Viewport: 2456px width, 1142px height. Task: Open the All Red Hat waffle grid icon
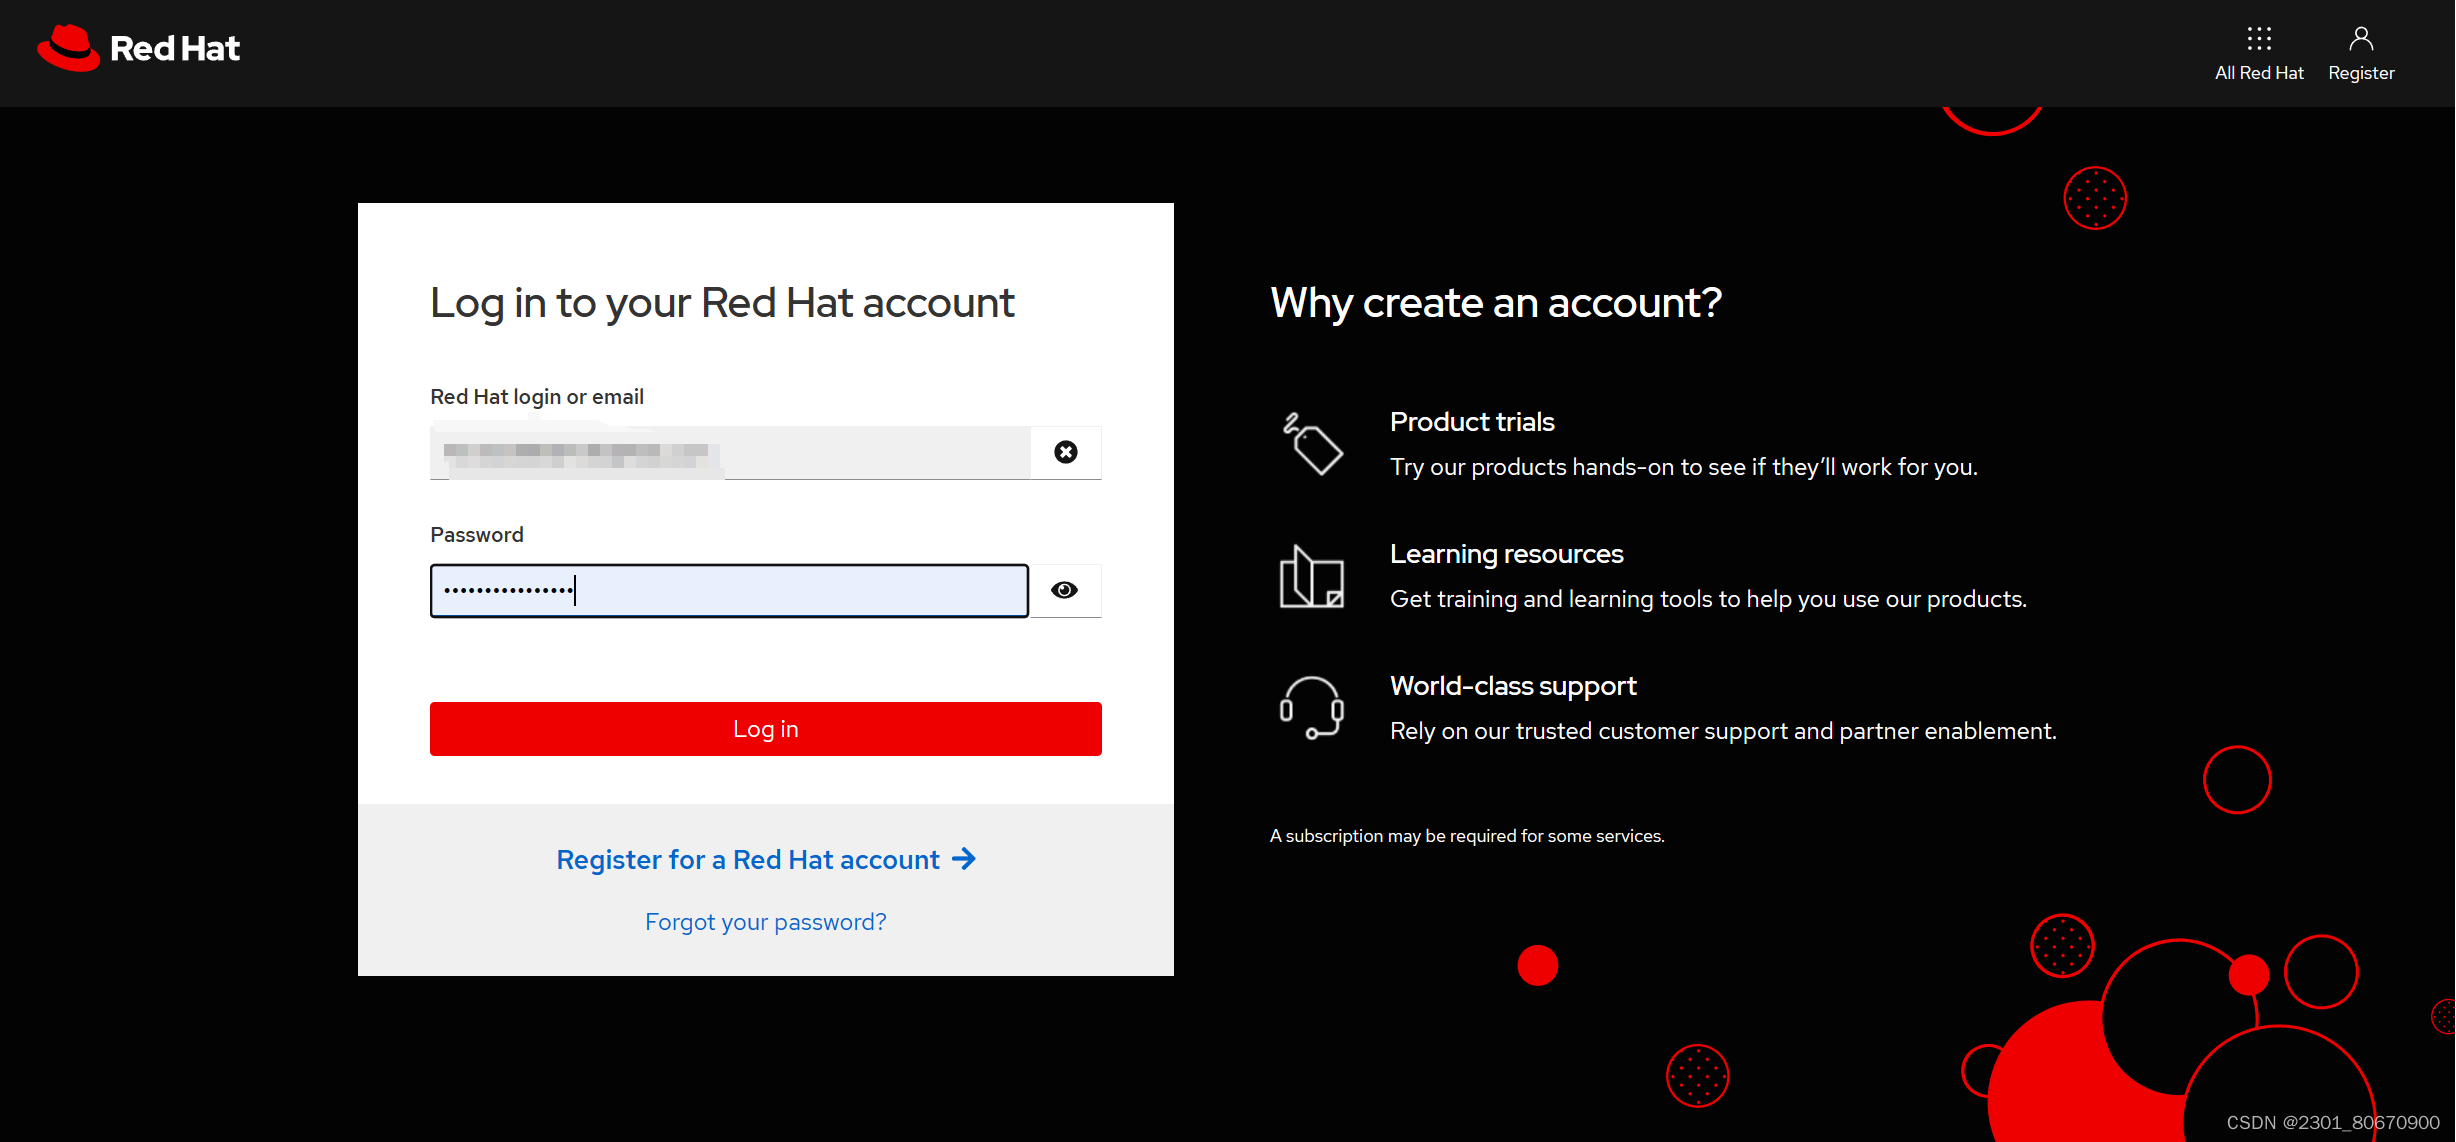point(2258,38)
